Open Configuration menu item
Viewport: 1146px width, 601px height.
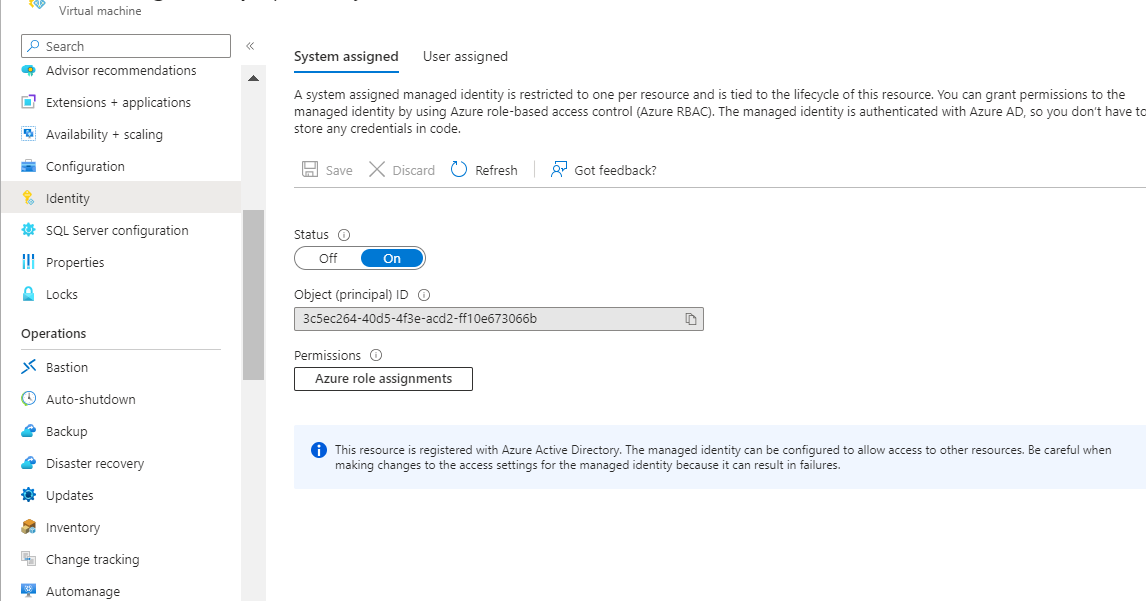point(121,166)
